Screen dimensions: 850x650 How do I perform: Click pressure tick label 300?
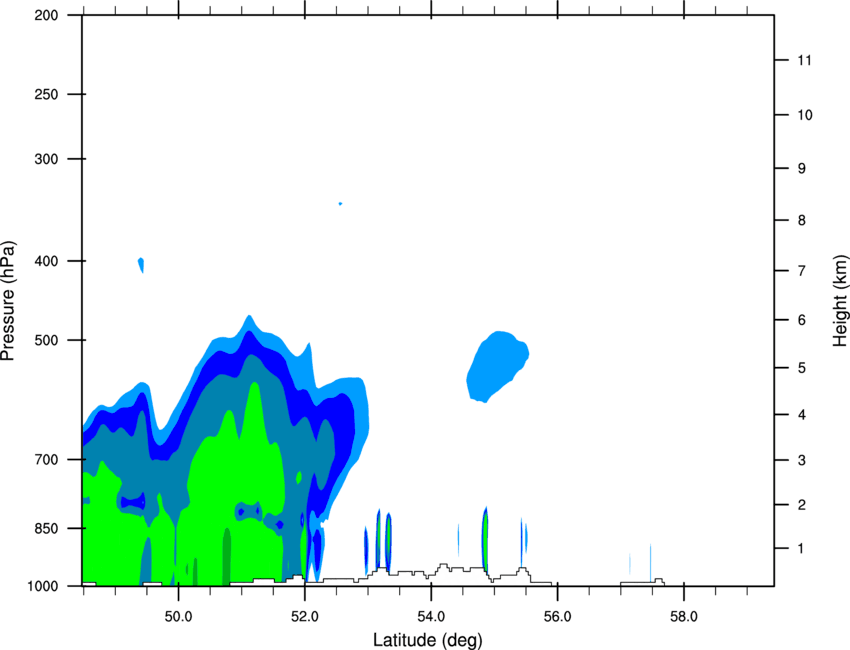46,159
